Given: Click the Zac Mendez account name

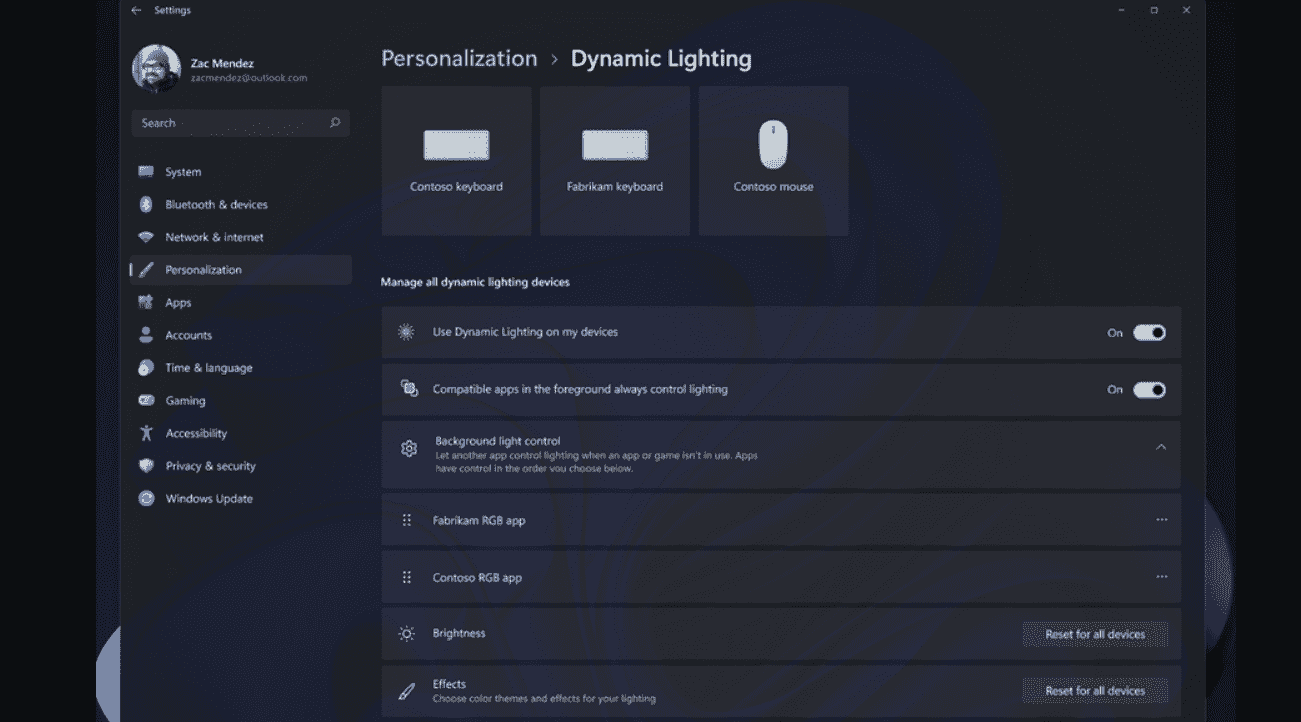Looking at the screenshot, I should (x=222, y=63).
